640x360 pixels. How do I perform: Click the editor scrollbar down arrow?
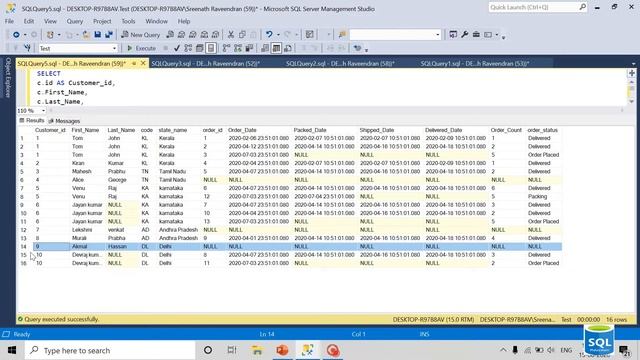click(631, 101)
